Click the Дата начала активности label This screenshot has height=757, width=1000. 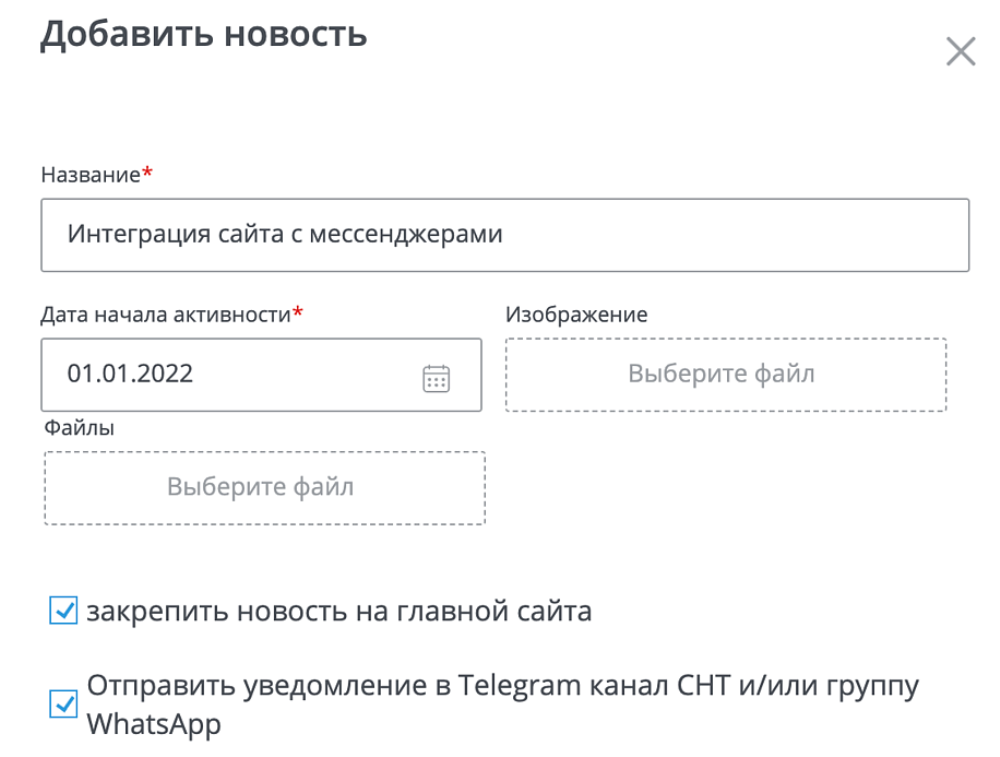coord(165,314)
